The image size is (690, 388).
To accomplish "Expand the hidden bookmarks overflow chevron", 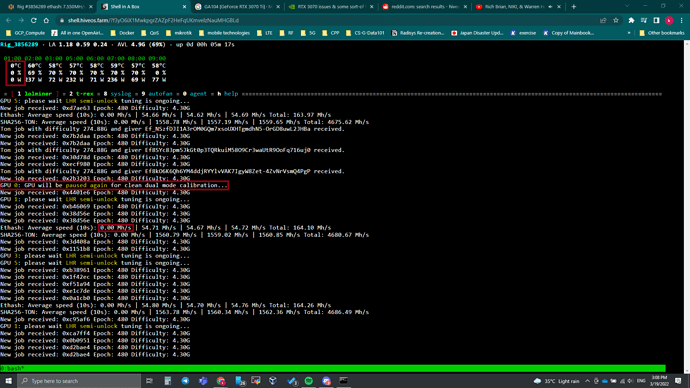I will (629, 33).
